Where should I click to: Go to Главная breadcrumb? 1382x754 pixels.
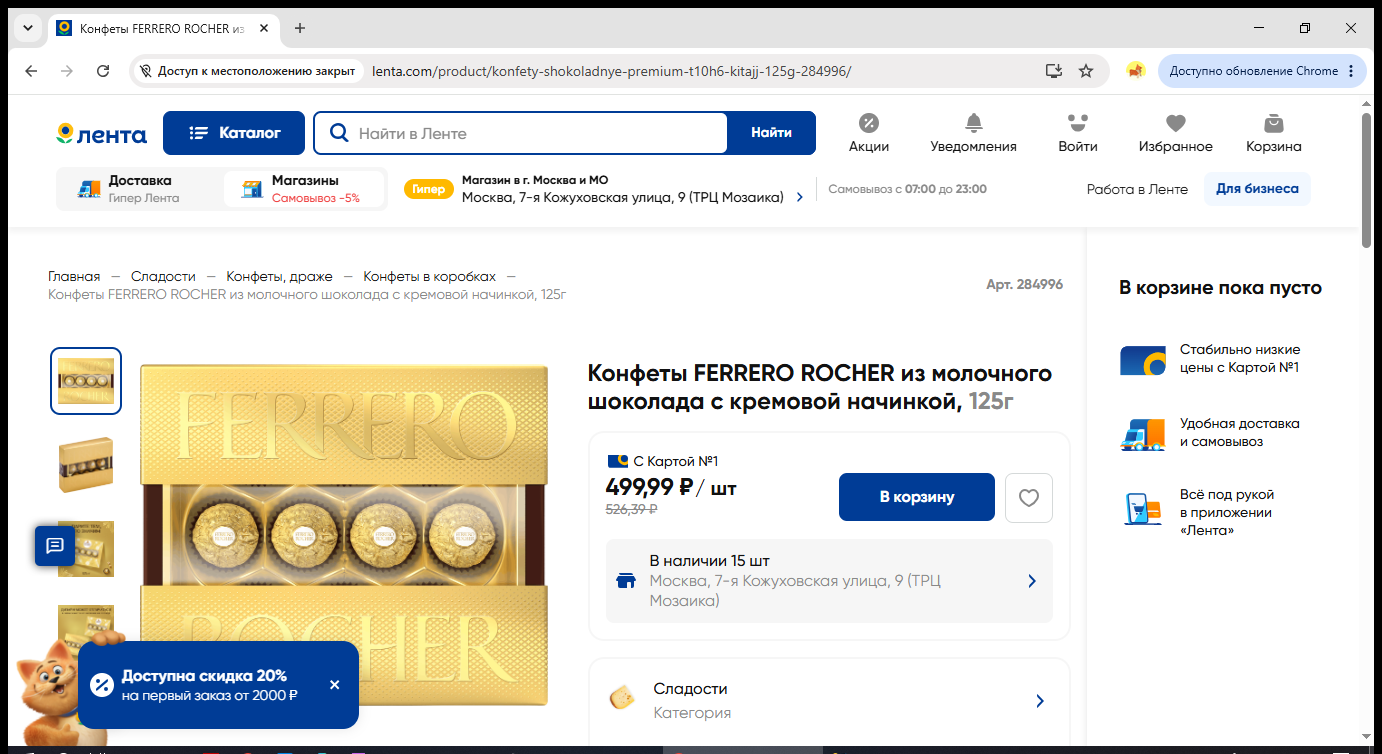(74, 276)
